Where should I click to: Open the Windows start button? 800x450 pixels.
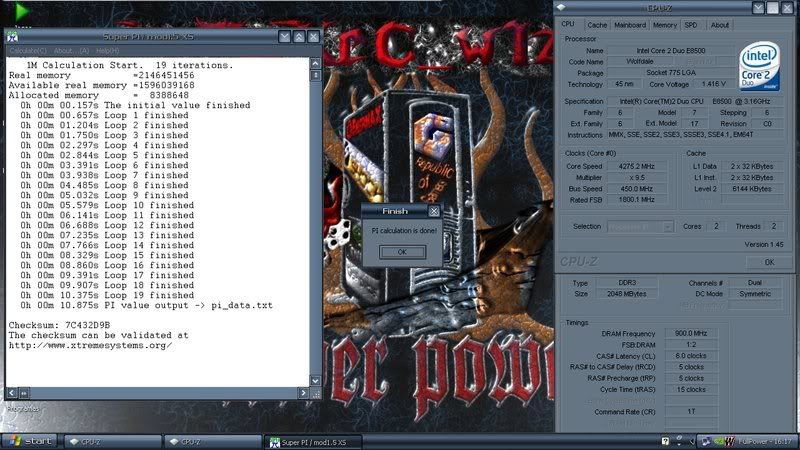pyautogui.click(x=29, y=441)
